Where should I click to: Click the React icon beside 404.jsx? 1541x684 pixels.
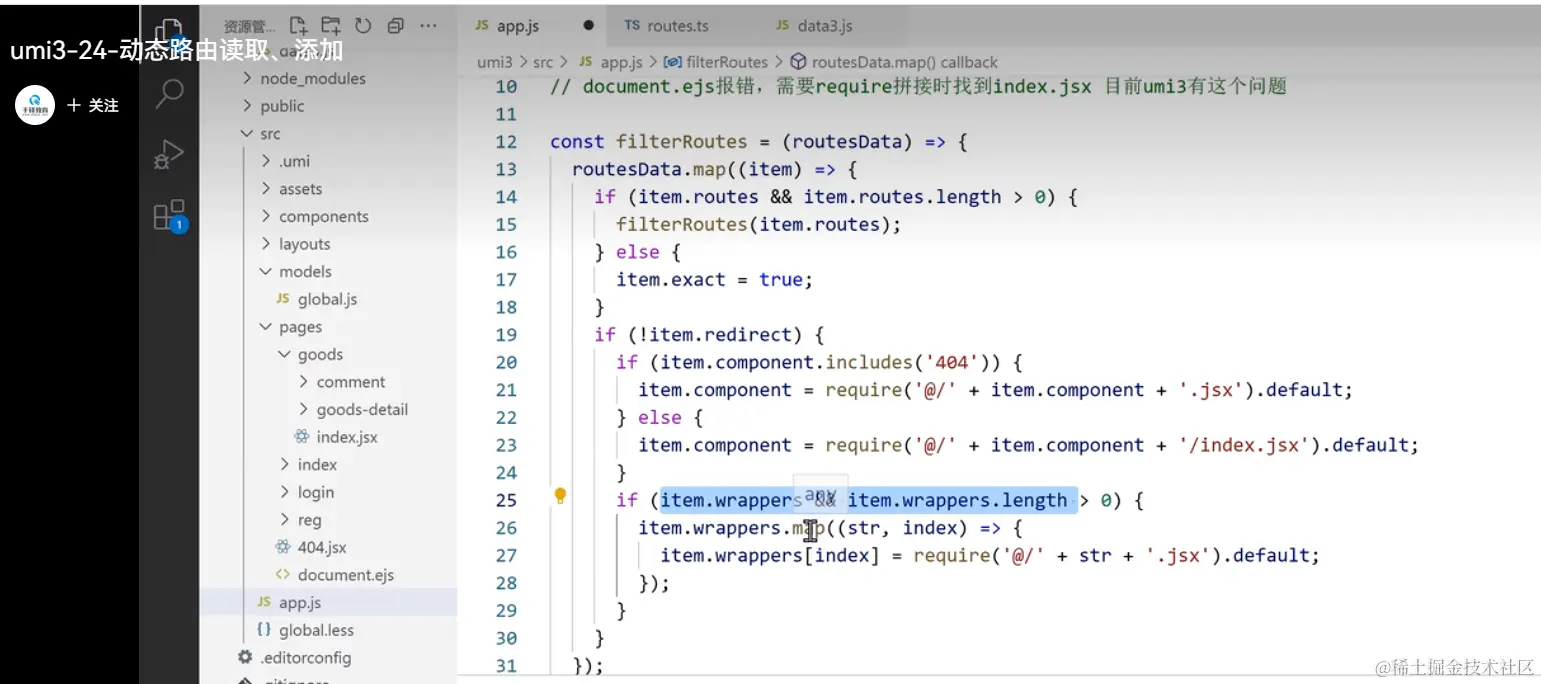tap(283, 547)
